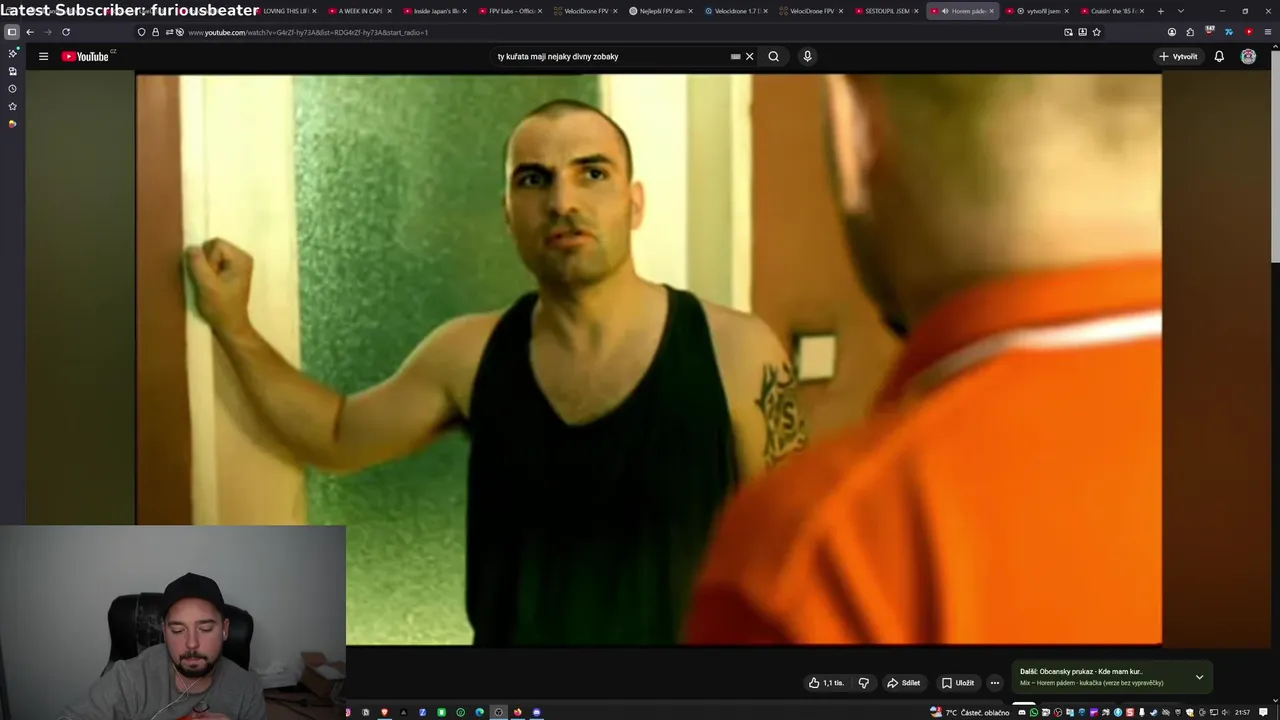Toggle the browser sidebar panel button

(12, 32)
